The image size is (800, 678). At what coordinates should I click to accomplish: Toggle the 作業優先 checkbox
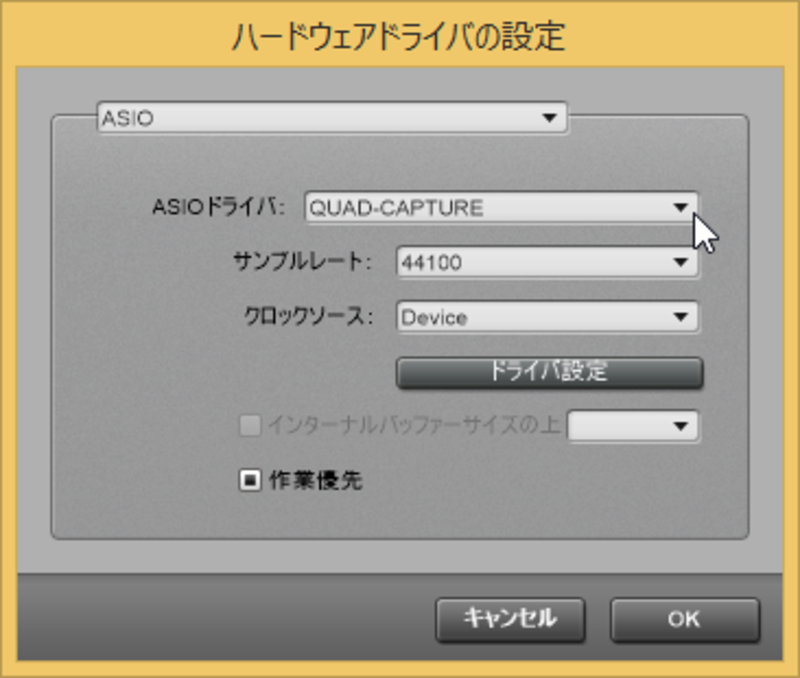250,480
